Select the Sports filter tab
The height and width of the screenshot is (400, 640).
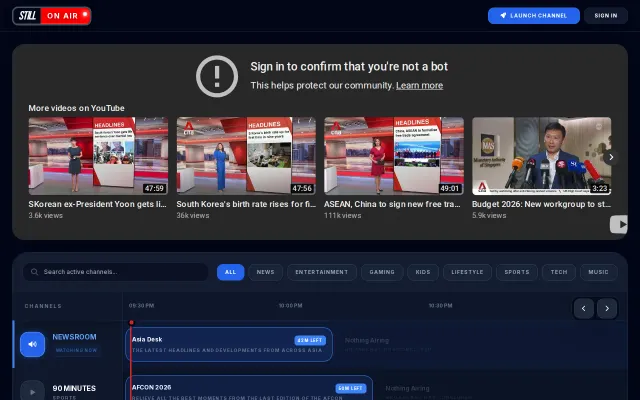[517, 272]
